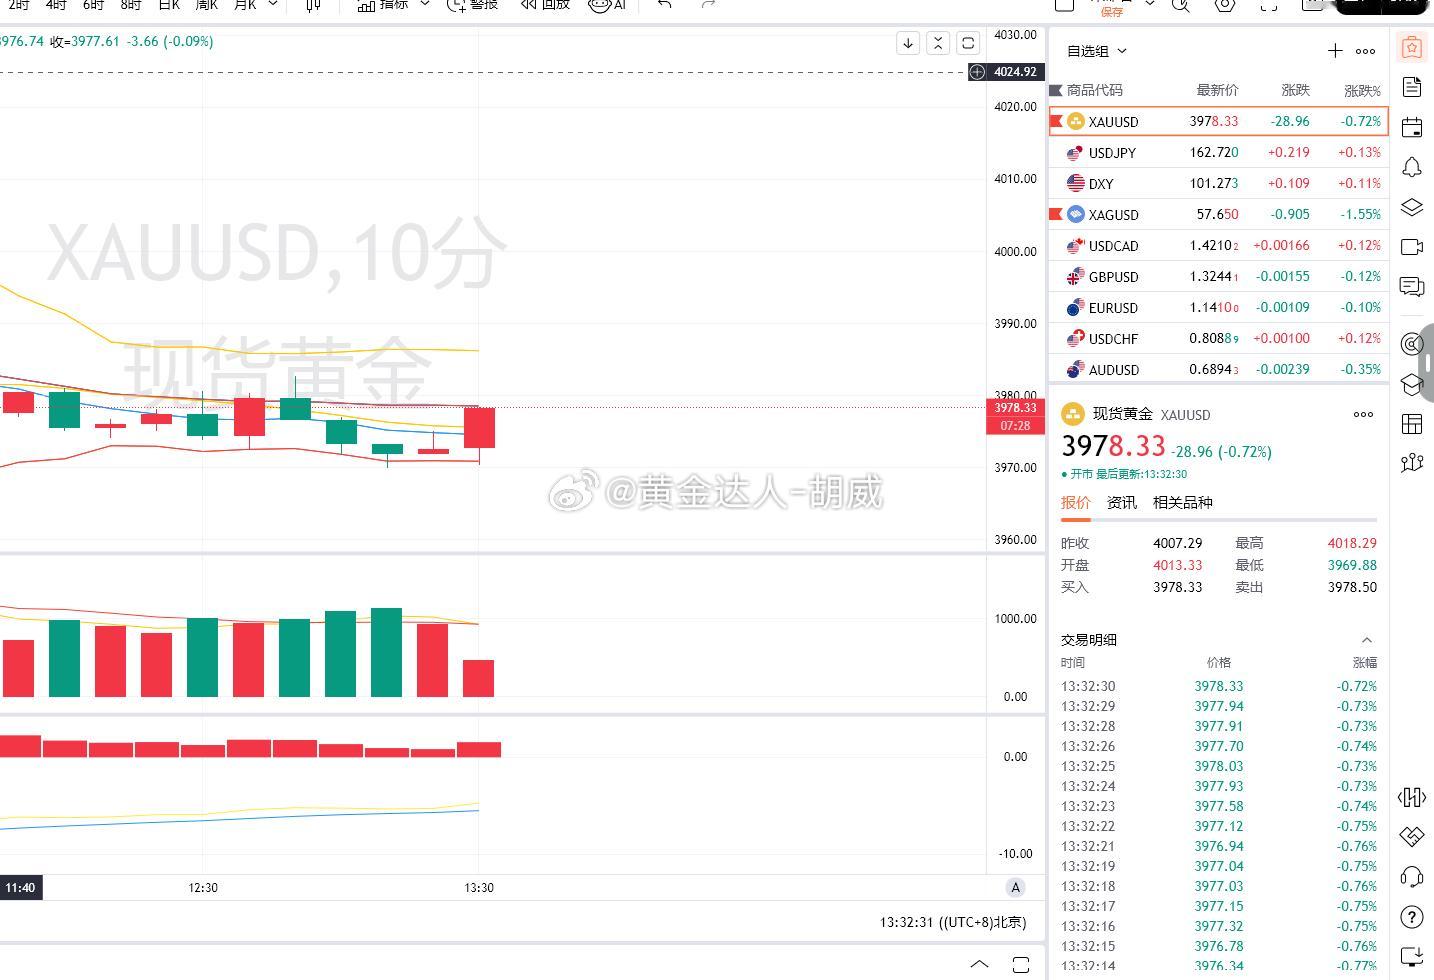
Task: Toggle auto scale A button
Action: coord(1016,887)
